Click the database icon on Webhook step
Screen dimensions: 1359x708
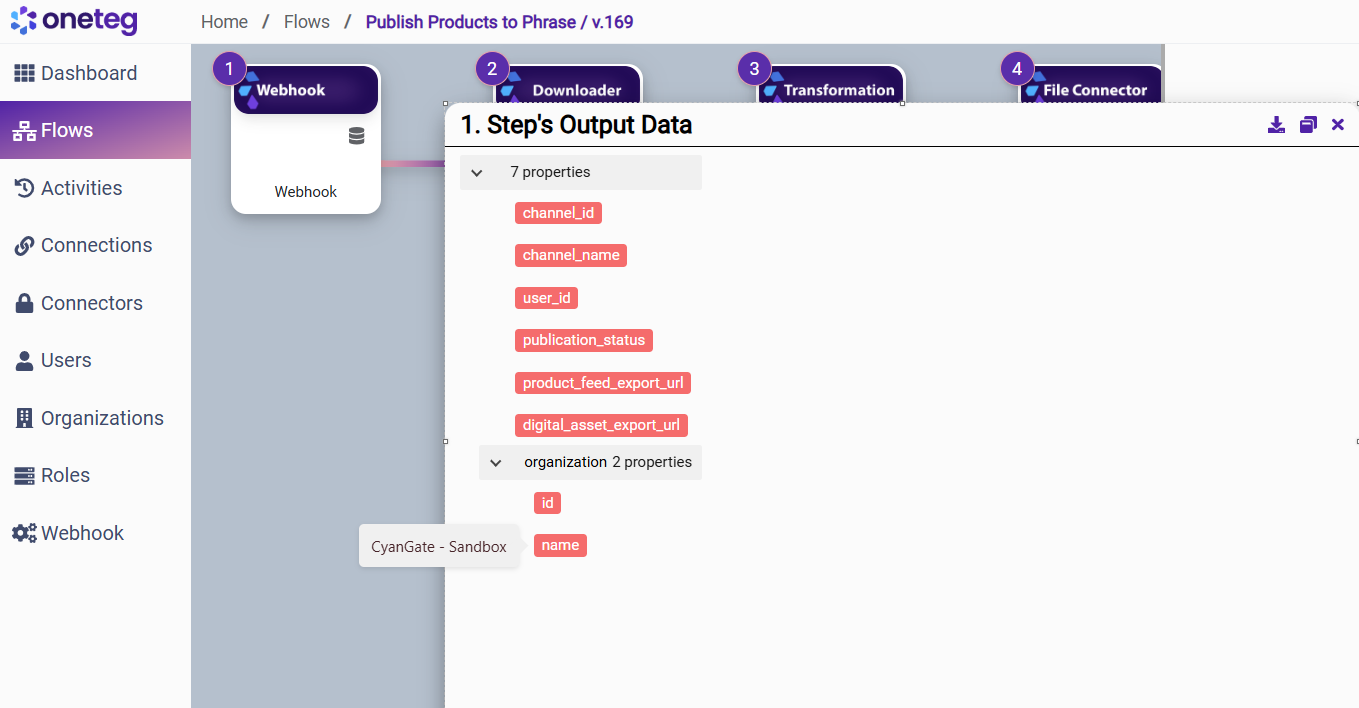pos(356,136)
